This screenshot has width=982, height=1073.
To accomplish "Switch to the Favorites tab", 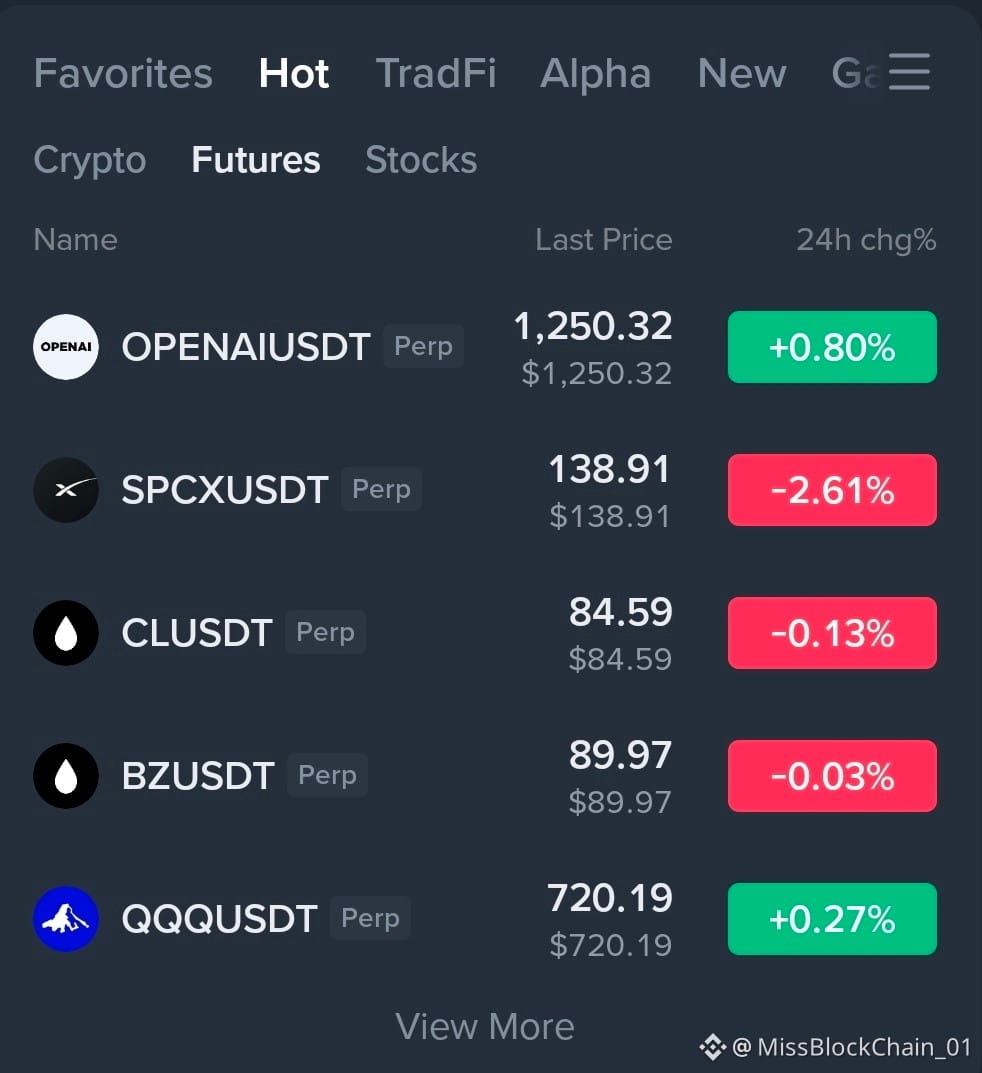I will pos(123,73).
